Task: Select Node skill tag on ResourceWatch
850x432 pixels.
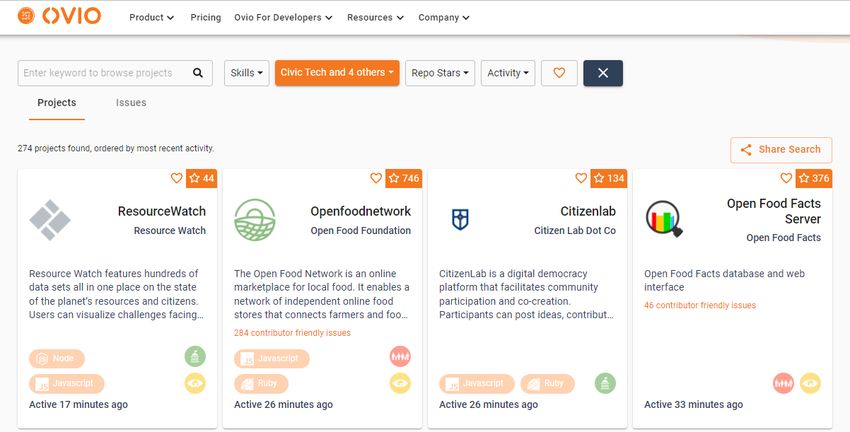Action: coord(57,358)
